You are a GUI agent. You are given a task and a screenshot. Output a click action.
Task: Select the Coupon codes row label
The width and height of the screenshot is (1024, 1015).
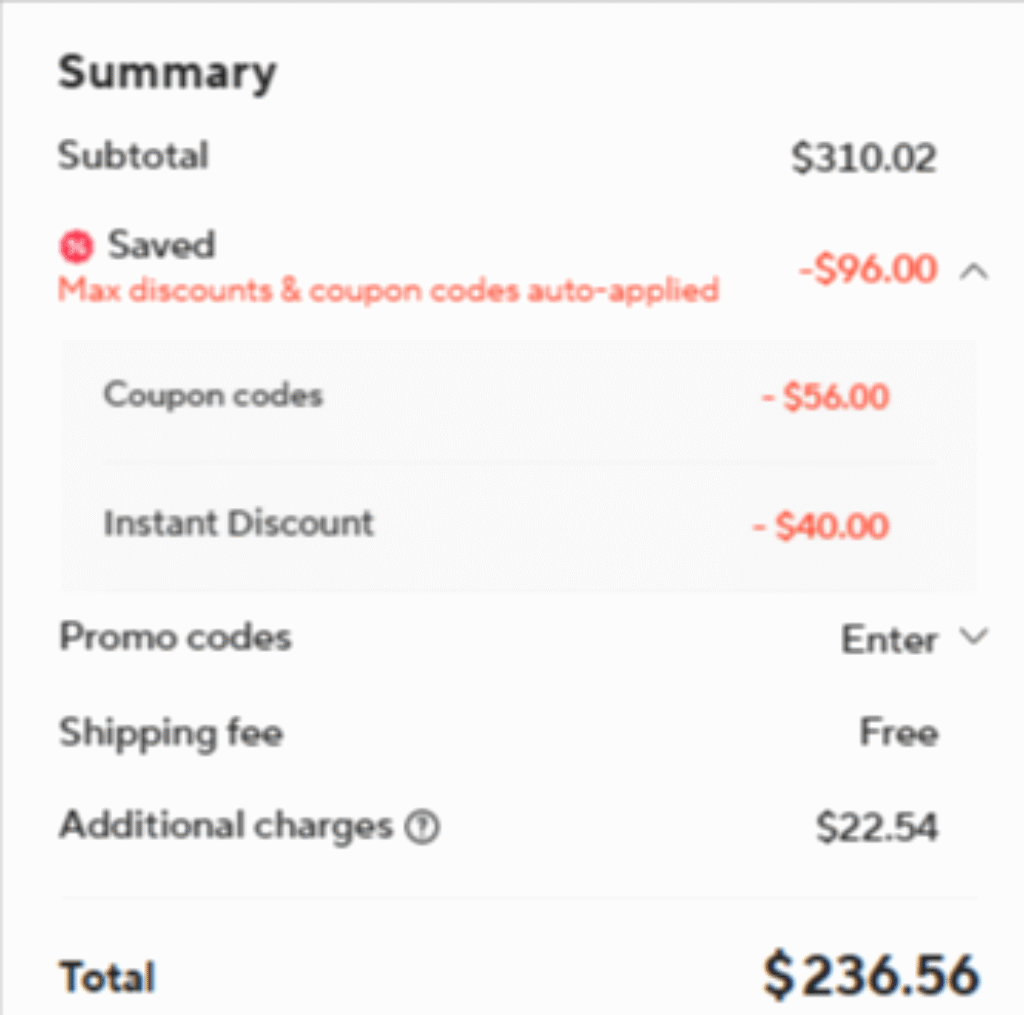(213, 395)
